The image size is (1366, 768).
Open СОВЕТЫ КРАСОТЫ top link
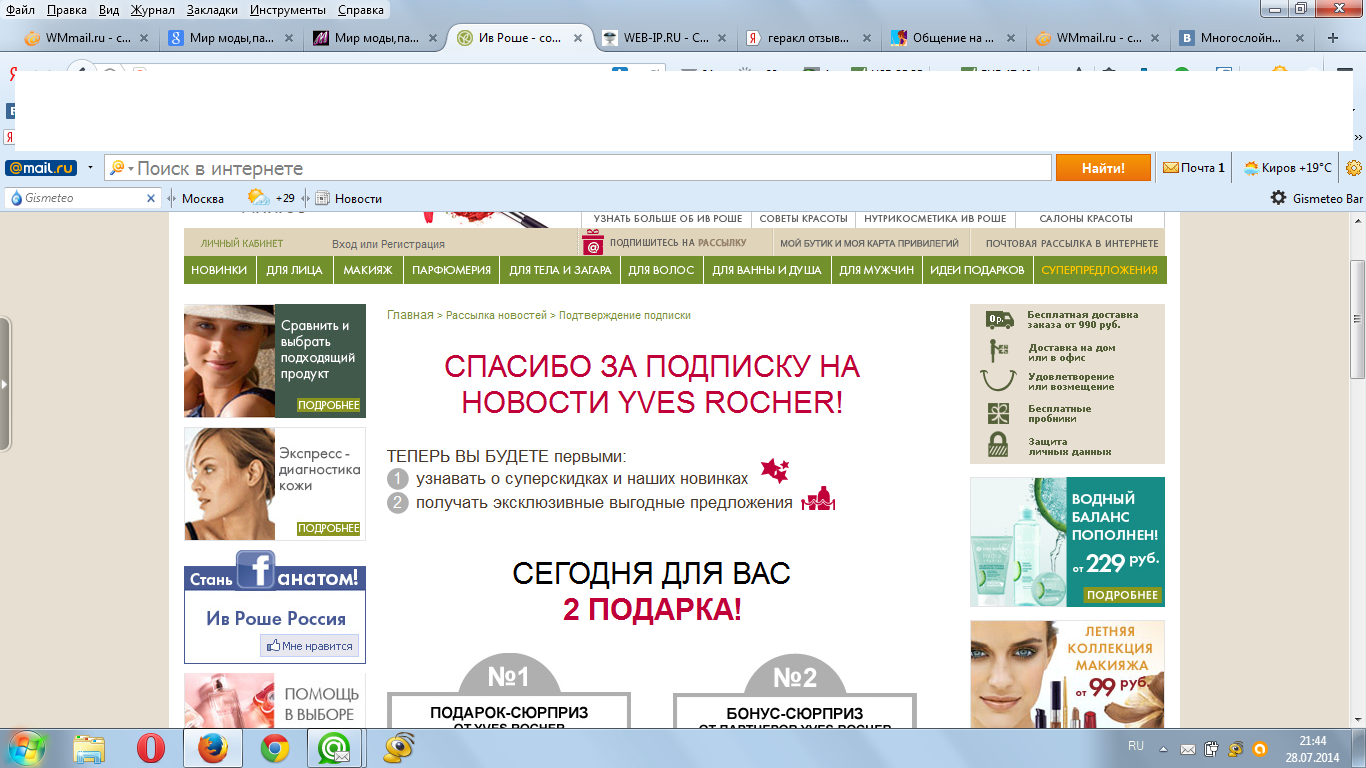(803, 218)
